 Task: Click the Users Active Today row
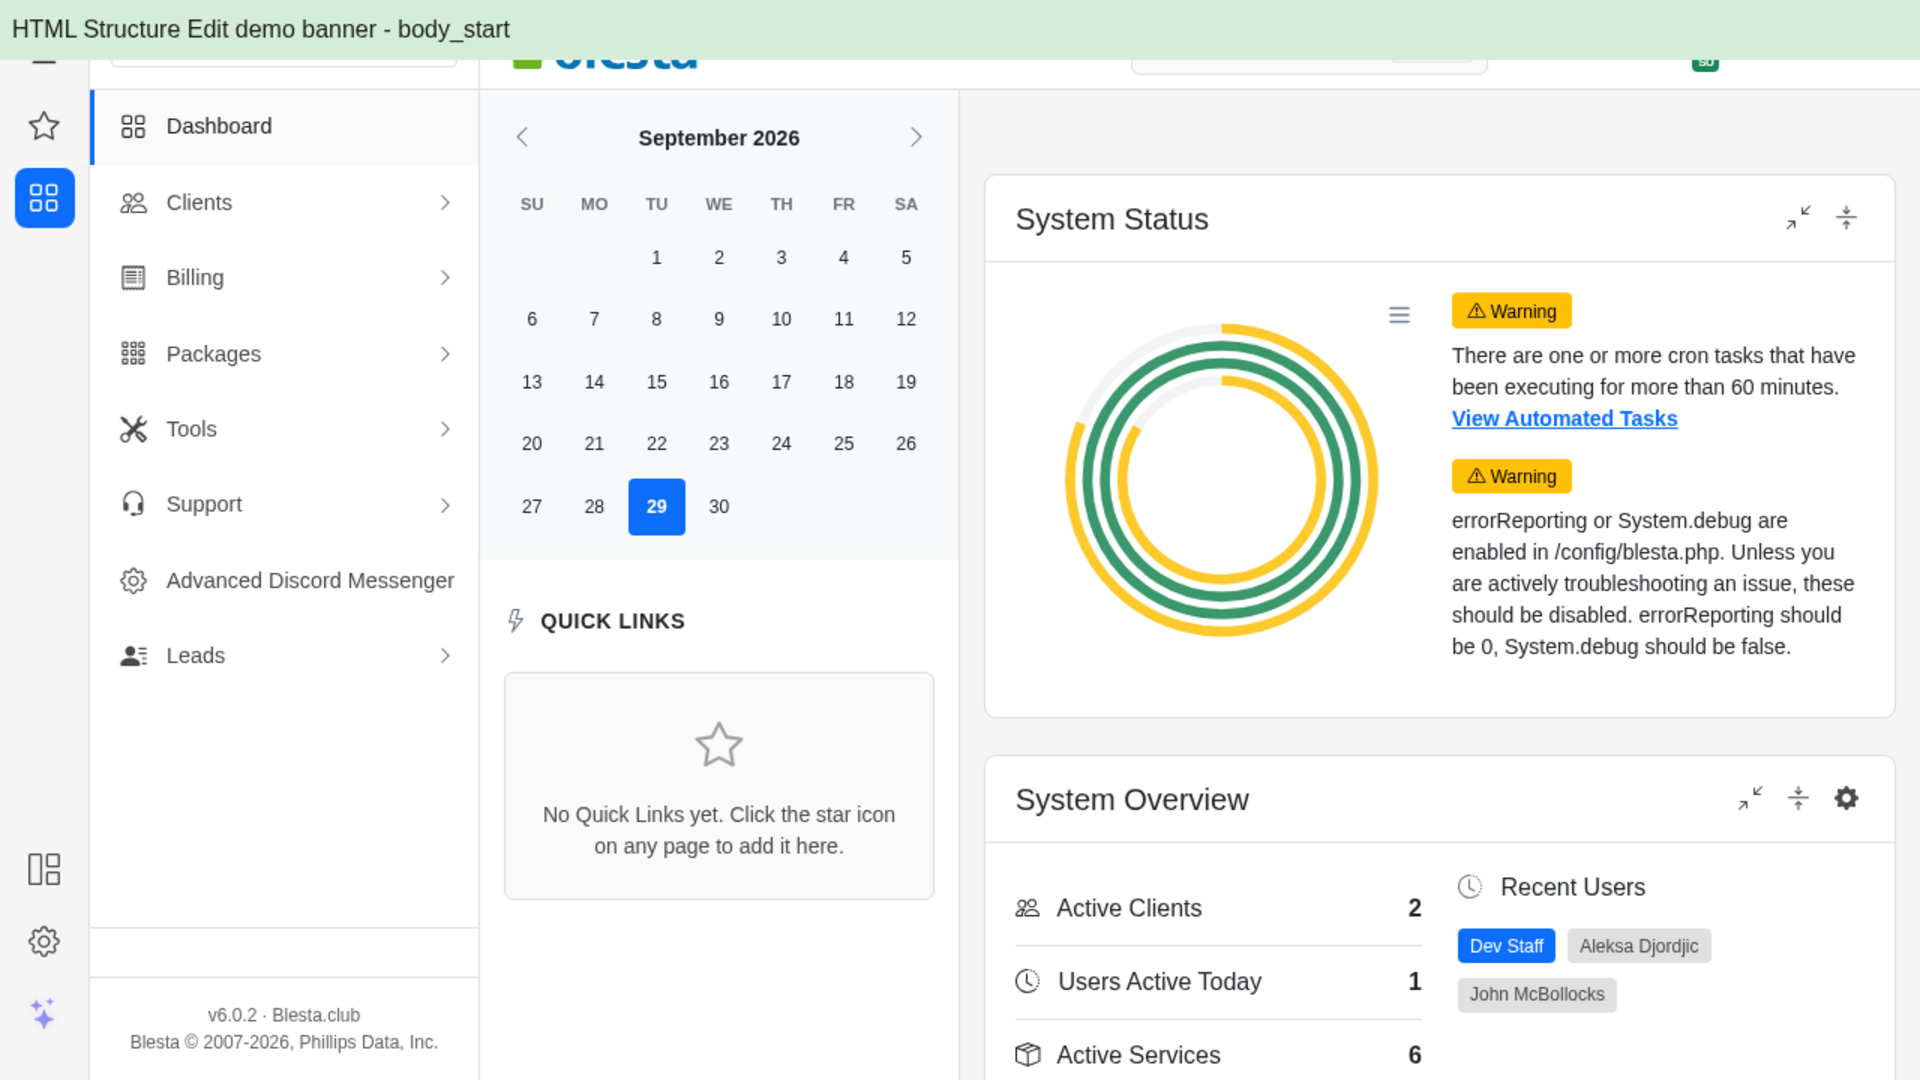point(1218,982)
